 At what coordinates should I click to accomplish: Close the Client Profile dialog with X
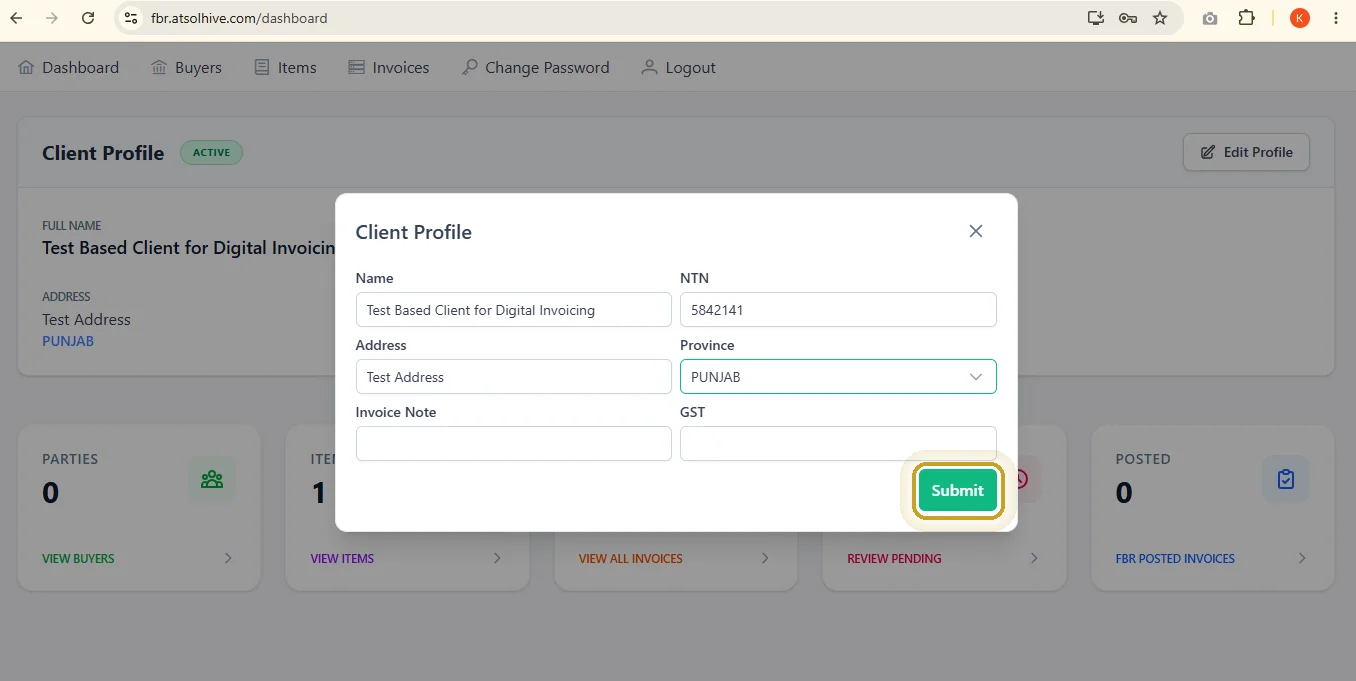point(976,231)
